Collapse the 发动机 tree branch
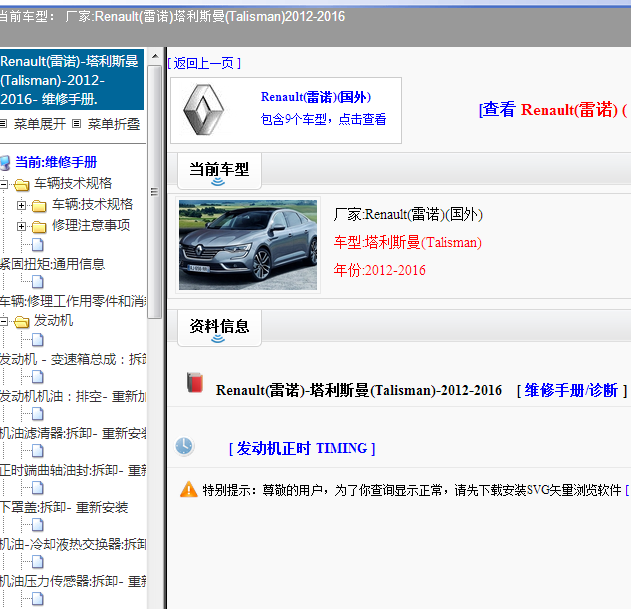 point(4,321)
